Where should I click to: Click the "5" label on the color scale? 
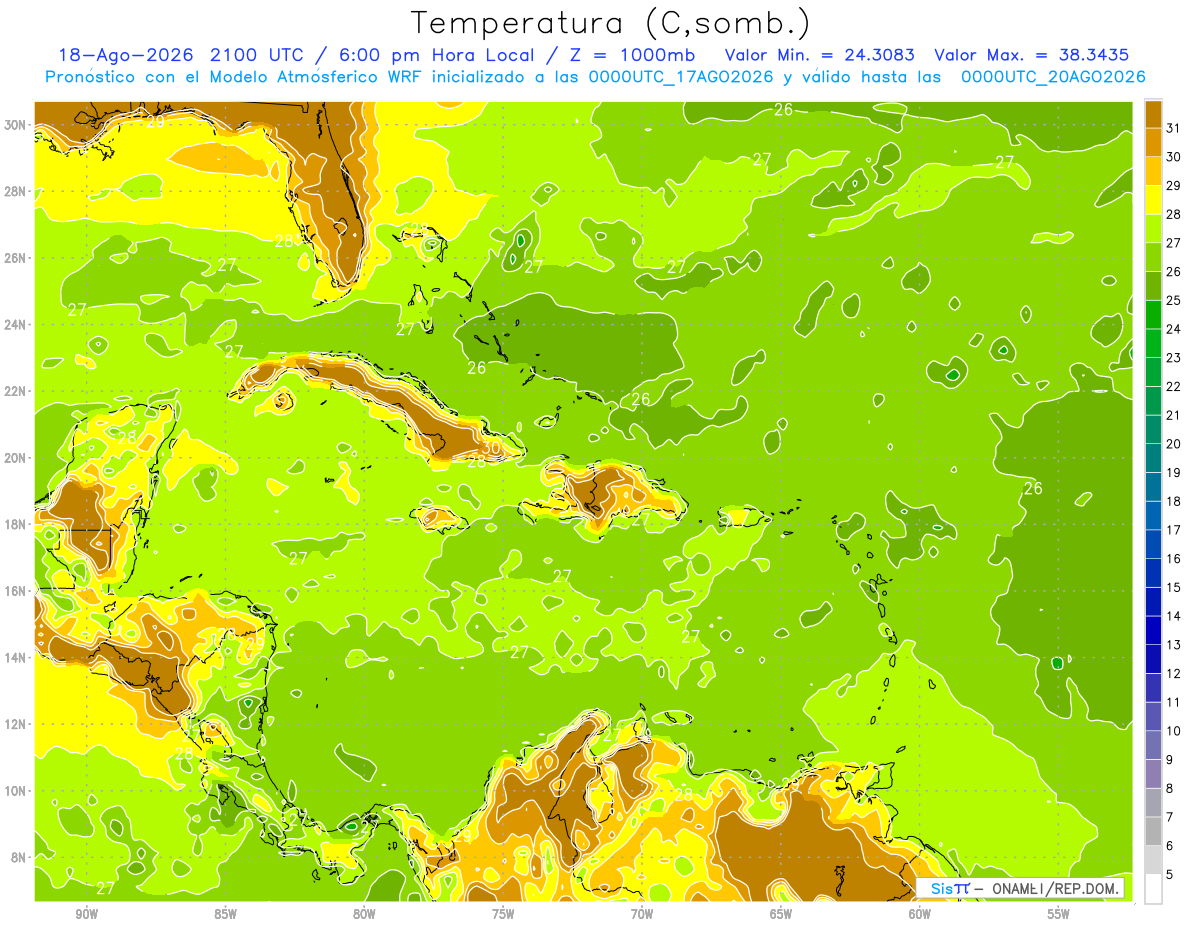pos(1170,875)
